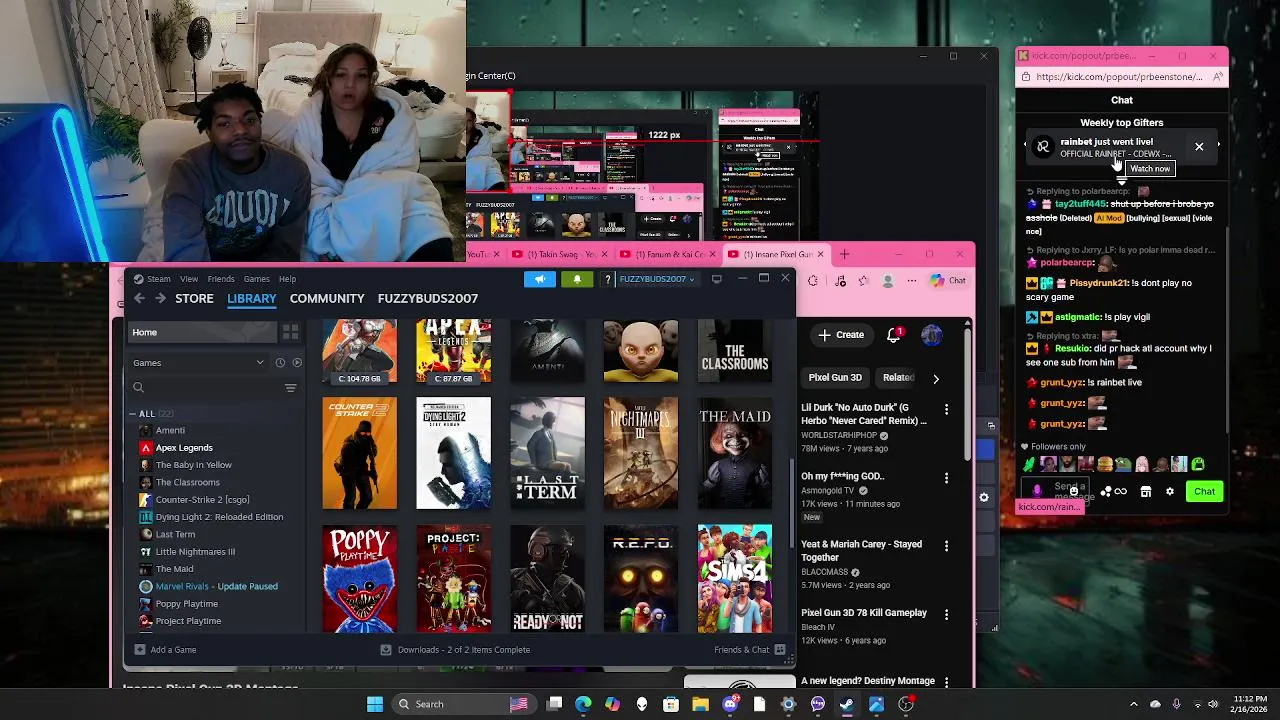The image size is (1280, 720).
Task: Open Kick chat settings gear icon
Action: [1169, 492]
